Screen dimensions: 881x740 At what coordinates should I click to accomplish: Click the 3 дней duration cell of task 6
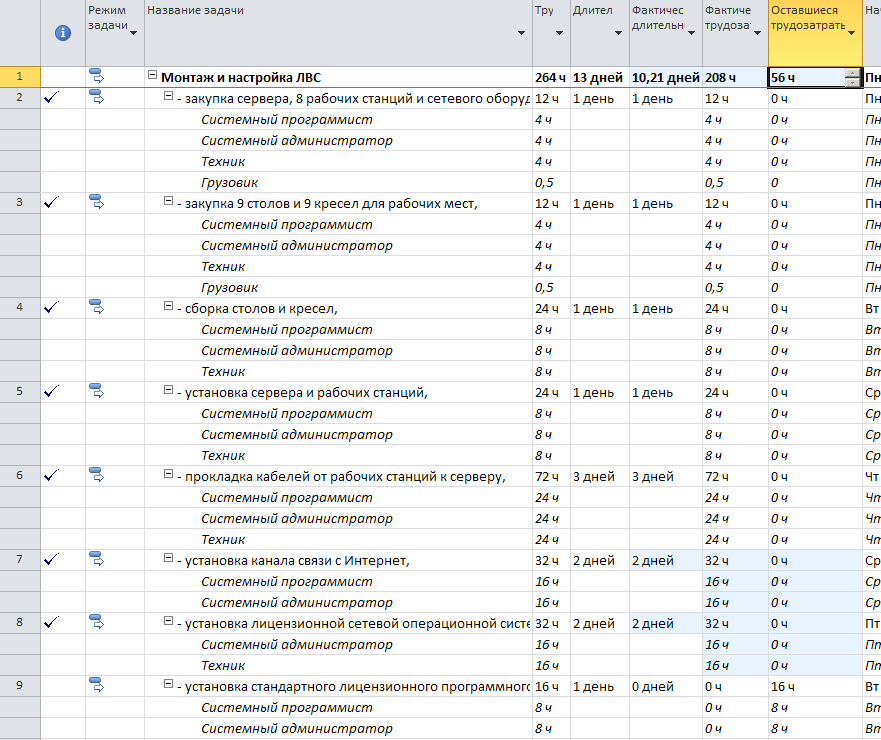pyautogui.click(x=600, y=476)
